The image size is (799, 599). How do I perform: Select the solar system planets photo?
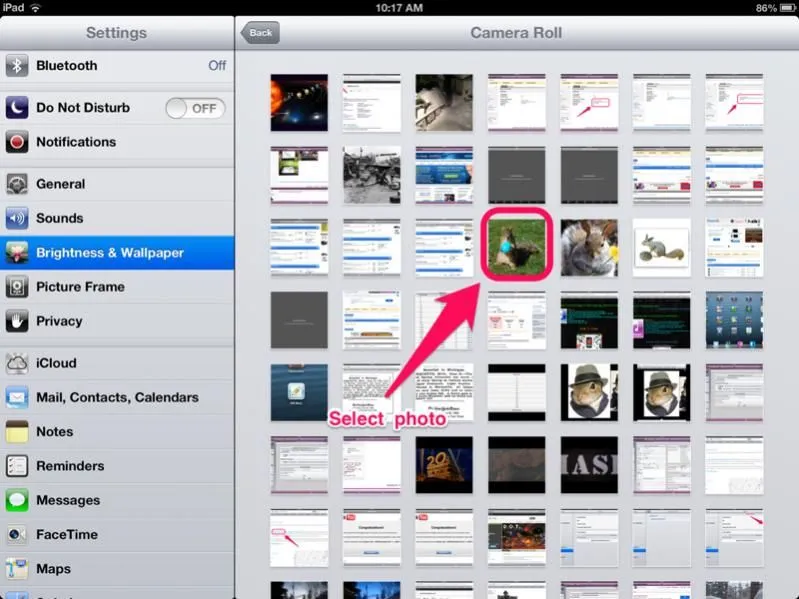click(299, 103)
